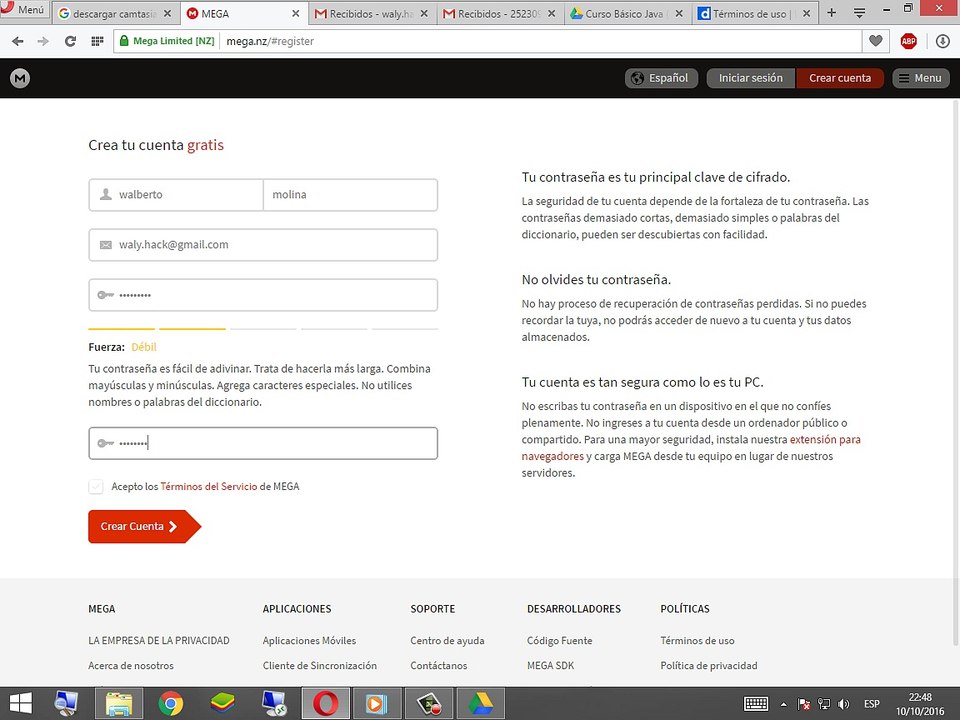Close the descargar camtasia tab
Image resolution: width=960 pixels, height=720 pixels.
tap(167, 13)
